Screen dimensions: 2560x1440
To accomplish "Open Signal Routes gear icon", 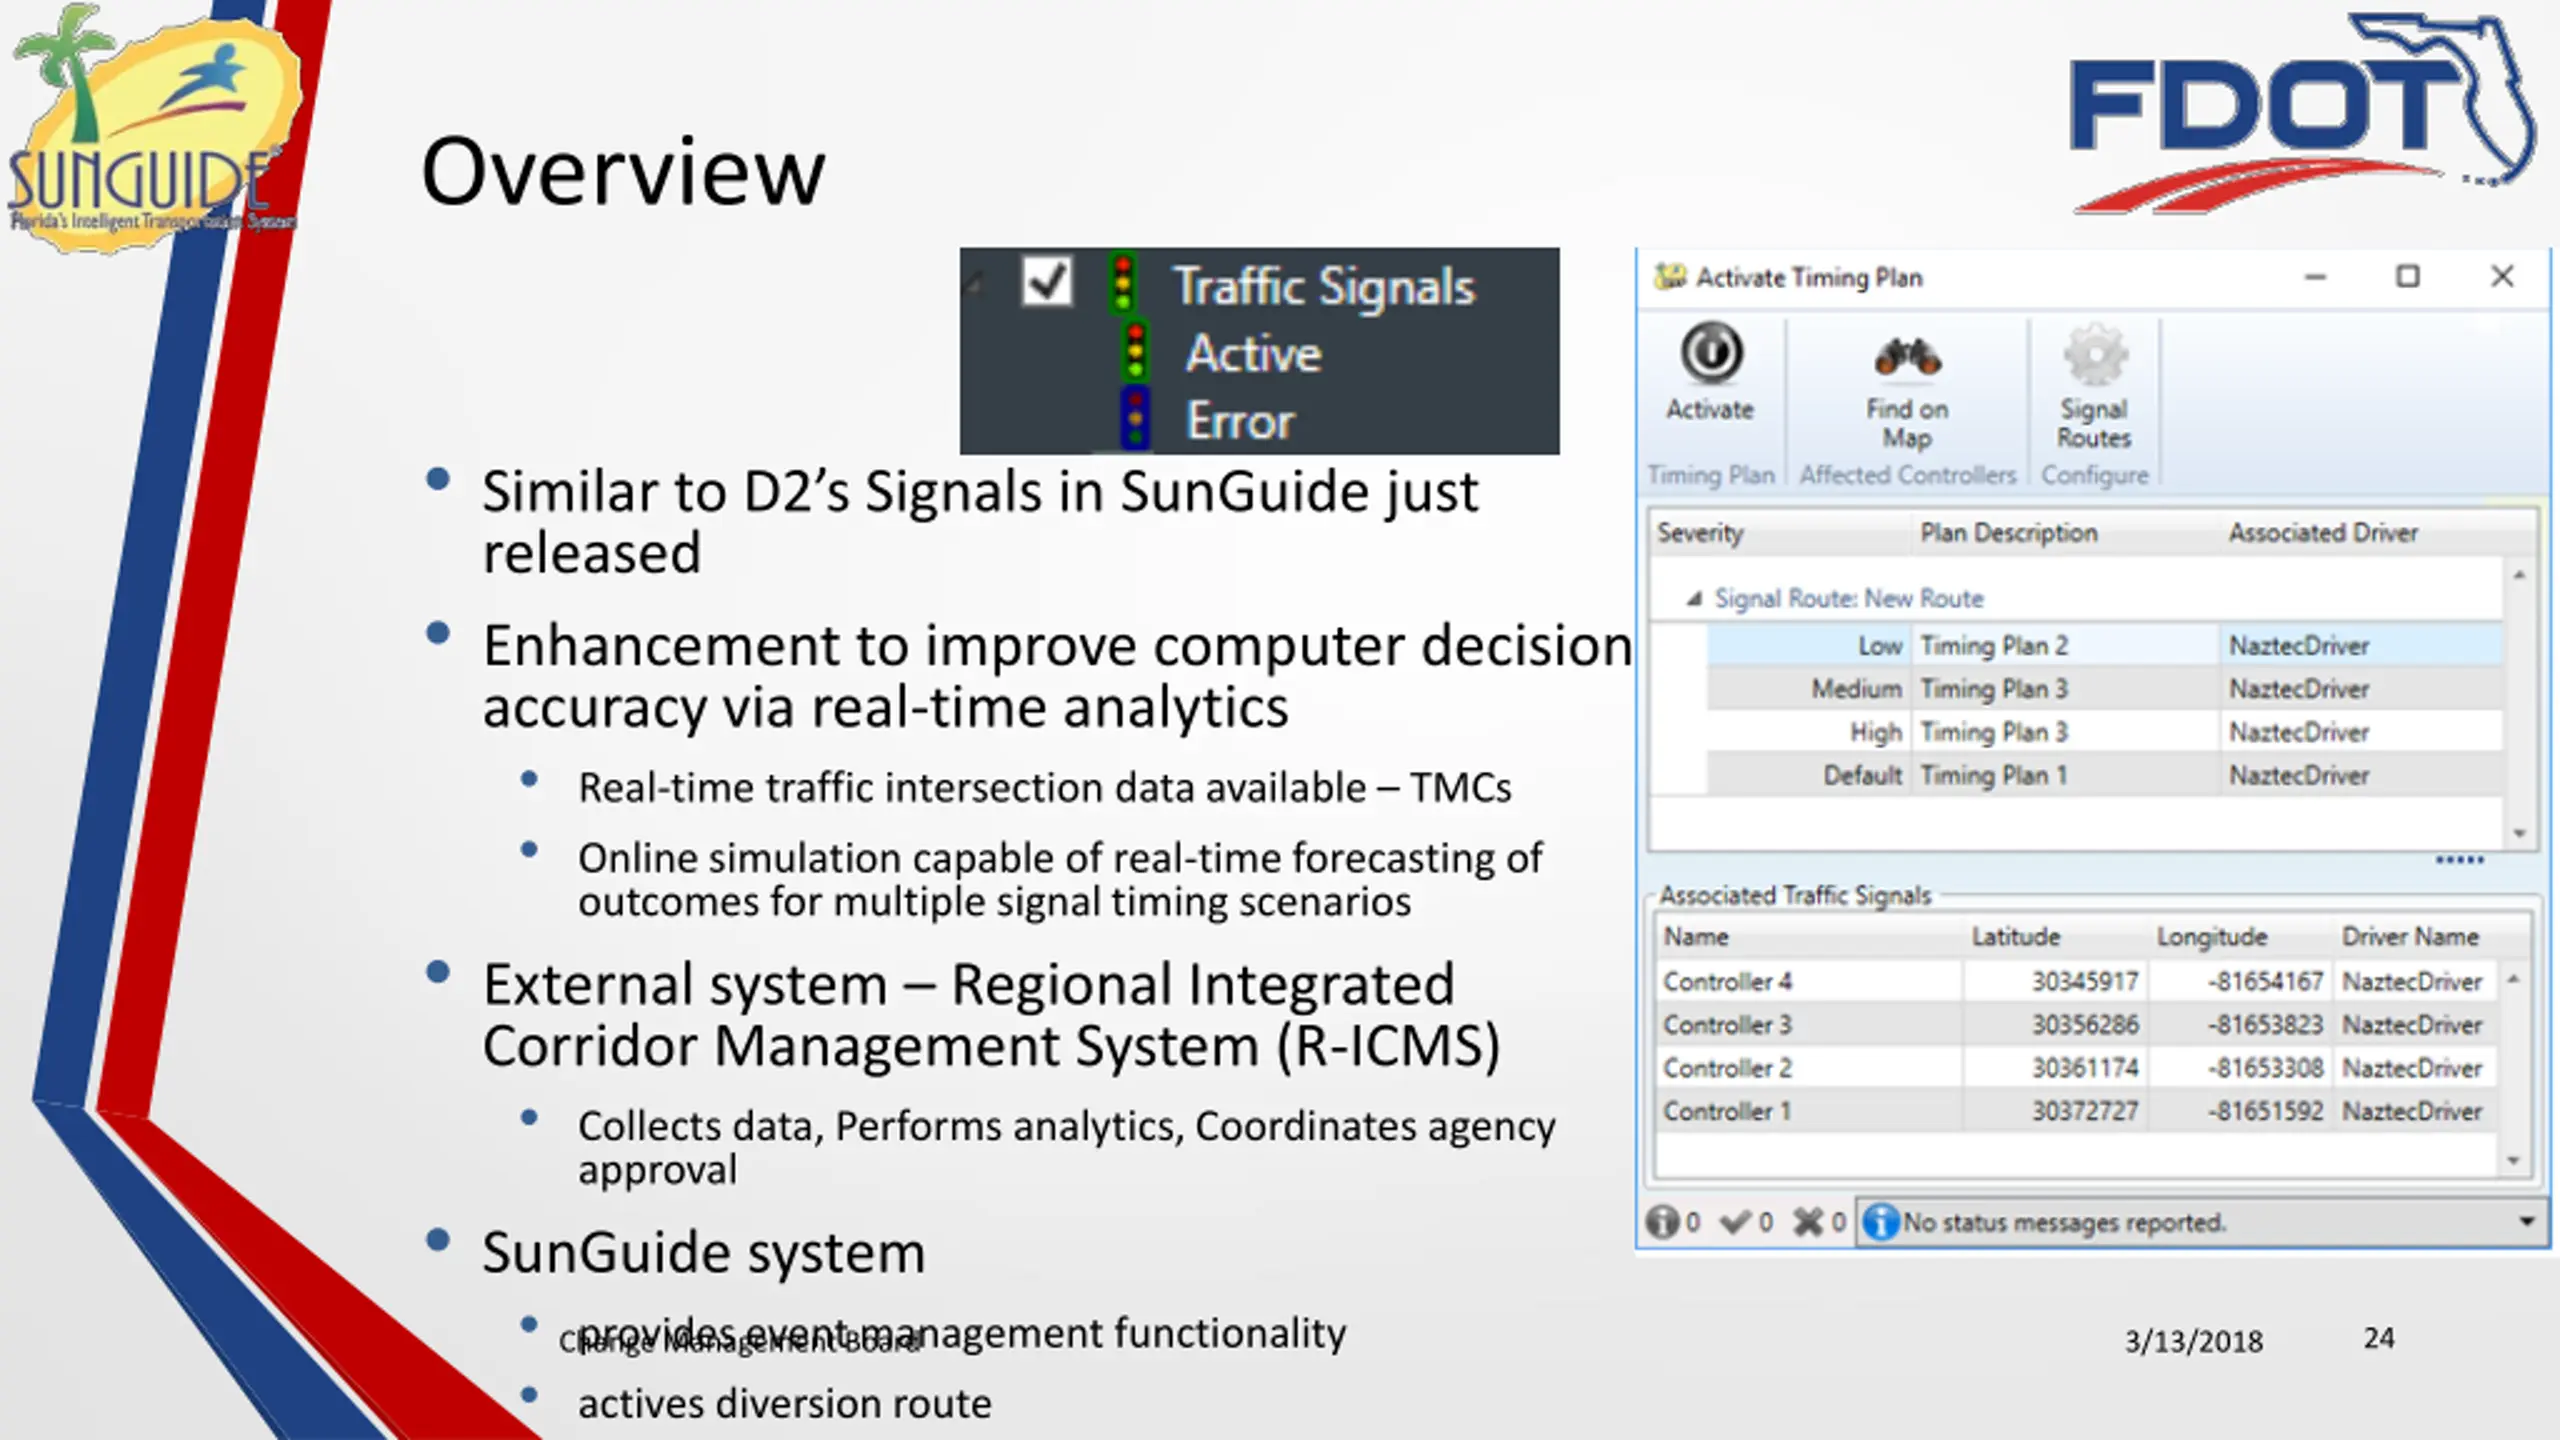I will point(2094,355).
